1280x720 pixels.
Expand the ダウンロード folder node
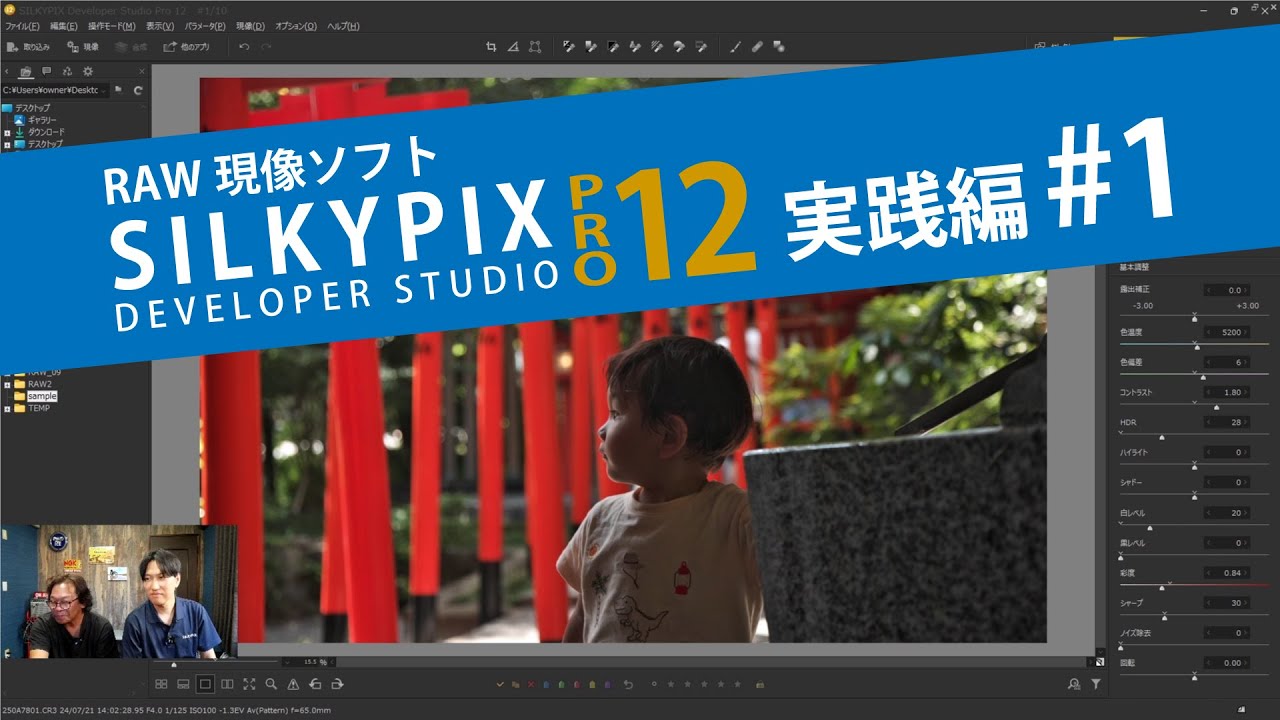(x=7, y=132)
